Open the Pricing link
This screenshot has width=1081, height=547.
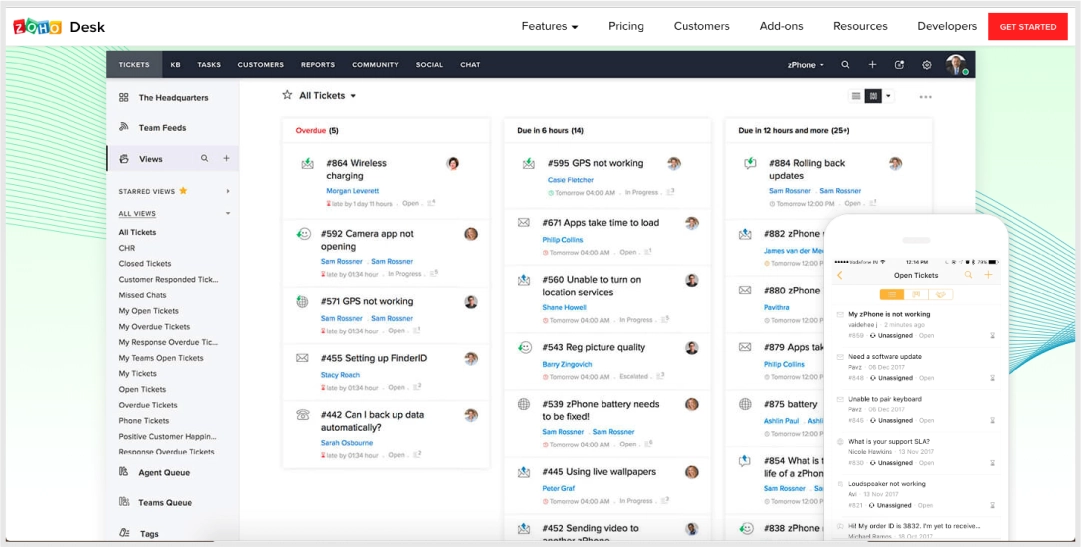tap(625, 26)
